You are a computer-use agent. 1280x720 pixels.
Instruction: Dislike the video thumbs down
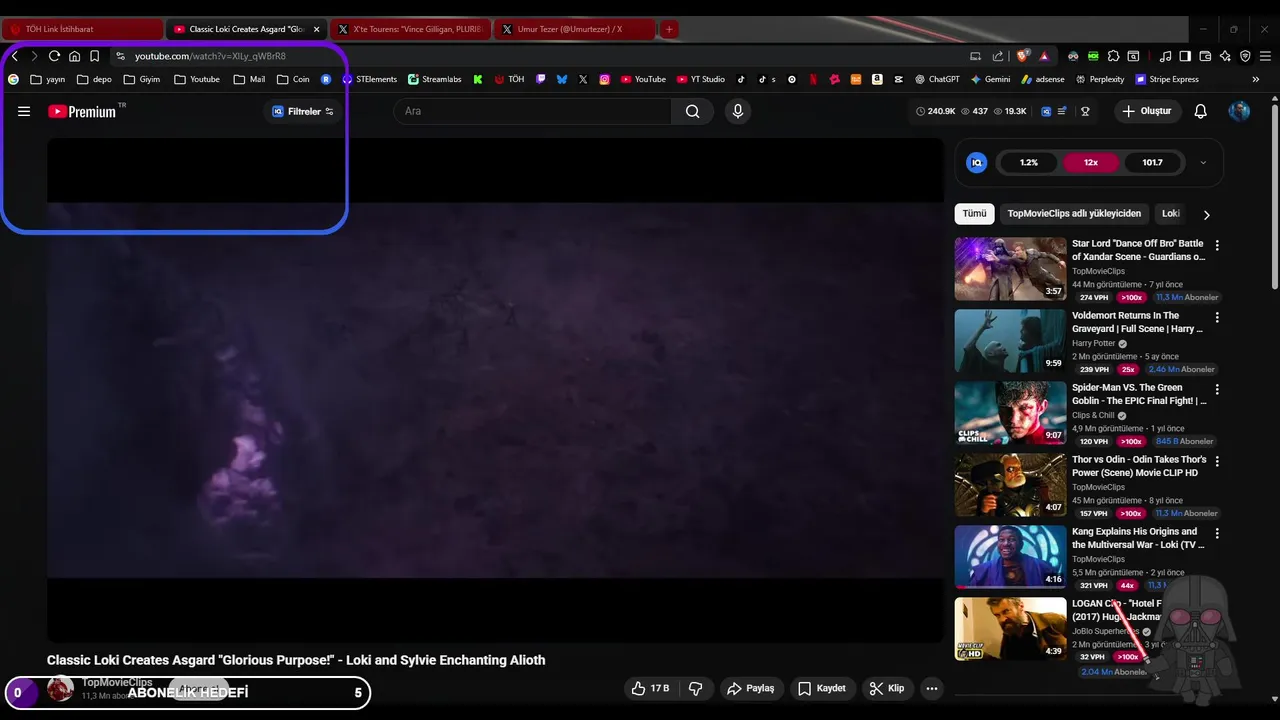coord(696,688)
